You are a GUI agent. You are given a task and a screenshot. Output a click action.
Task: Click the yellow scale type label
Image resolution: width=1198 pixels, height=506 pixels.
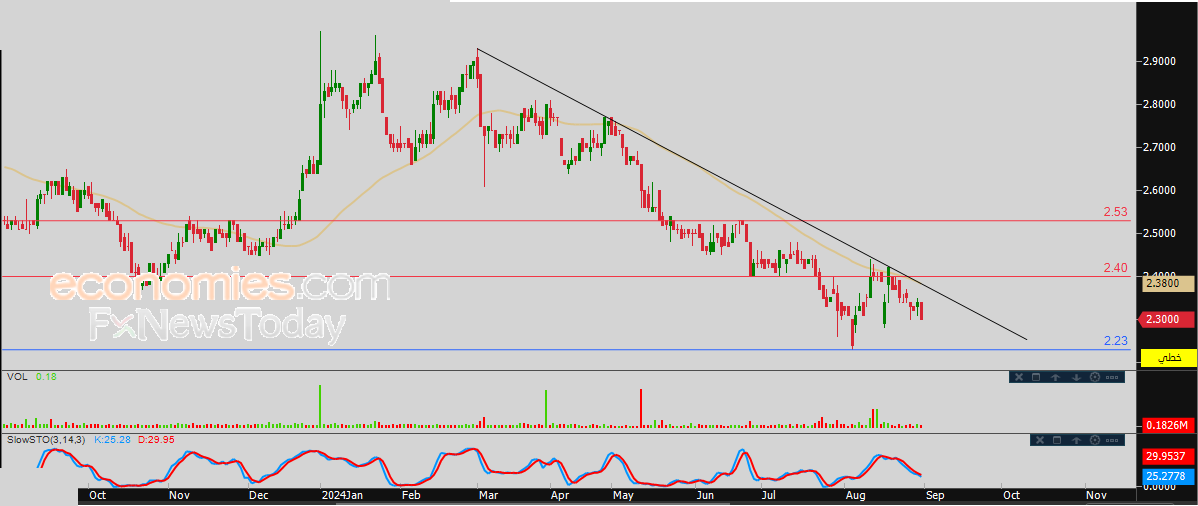click(x=1168, y=358)
